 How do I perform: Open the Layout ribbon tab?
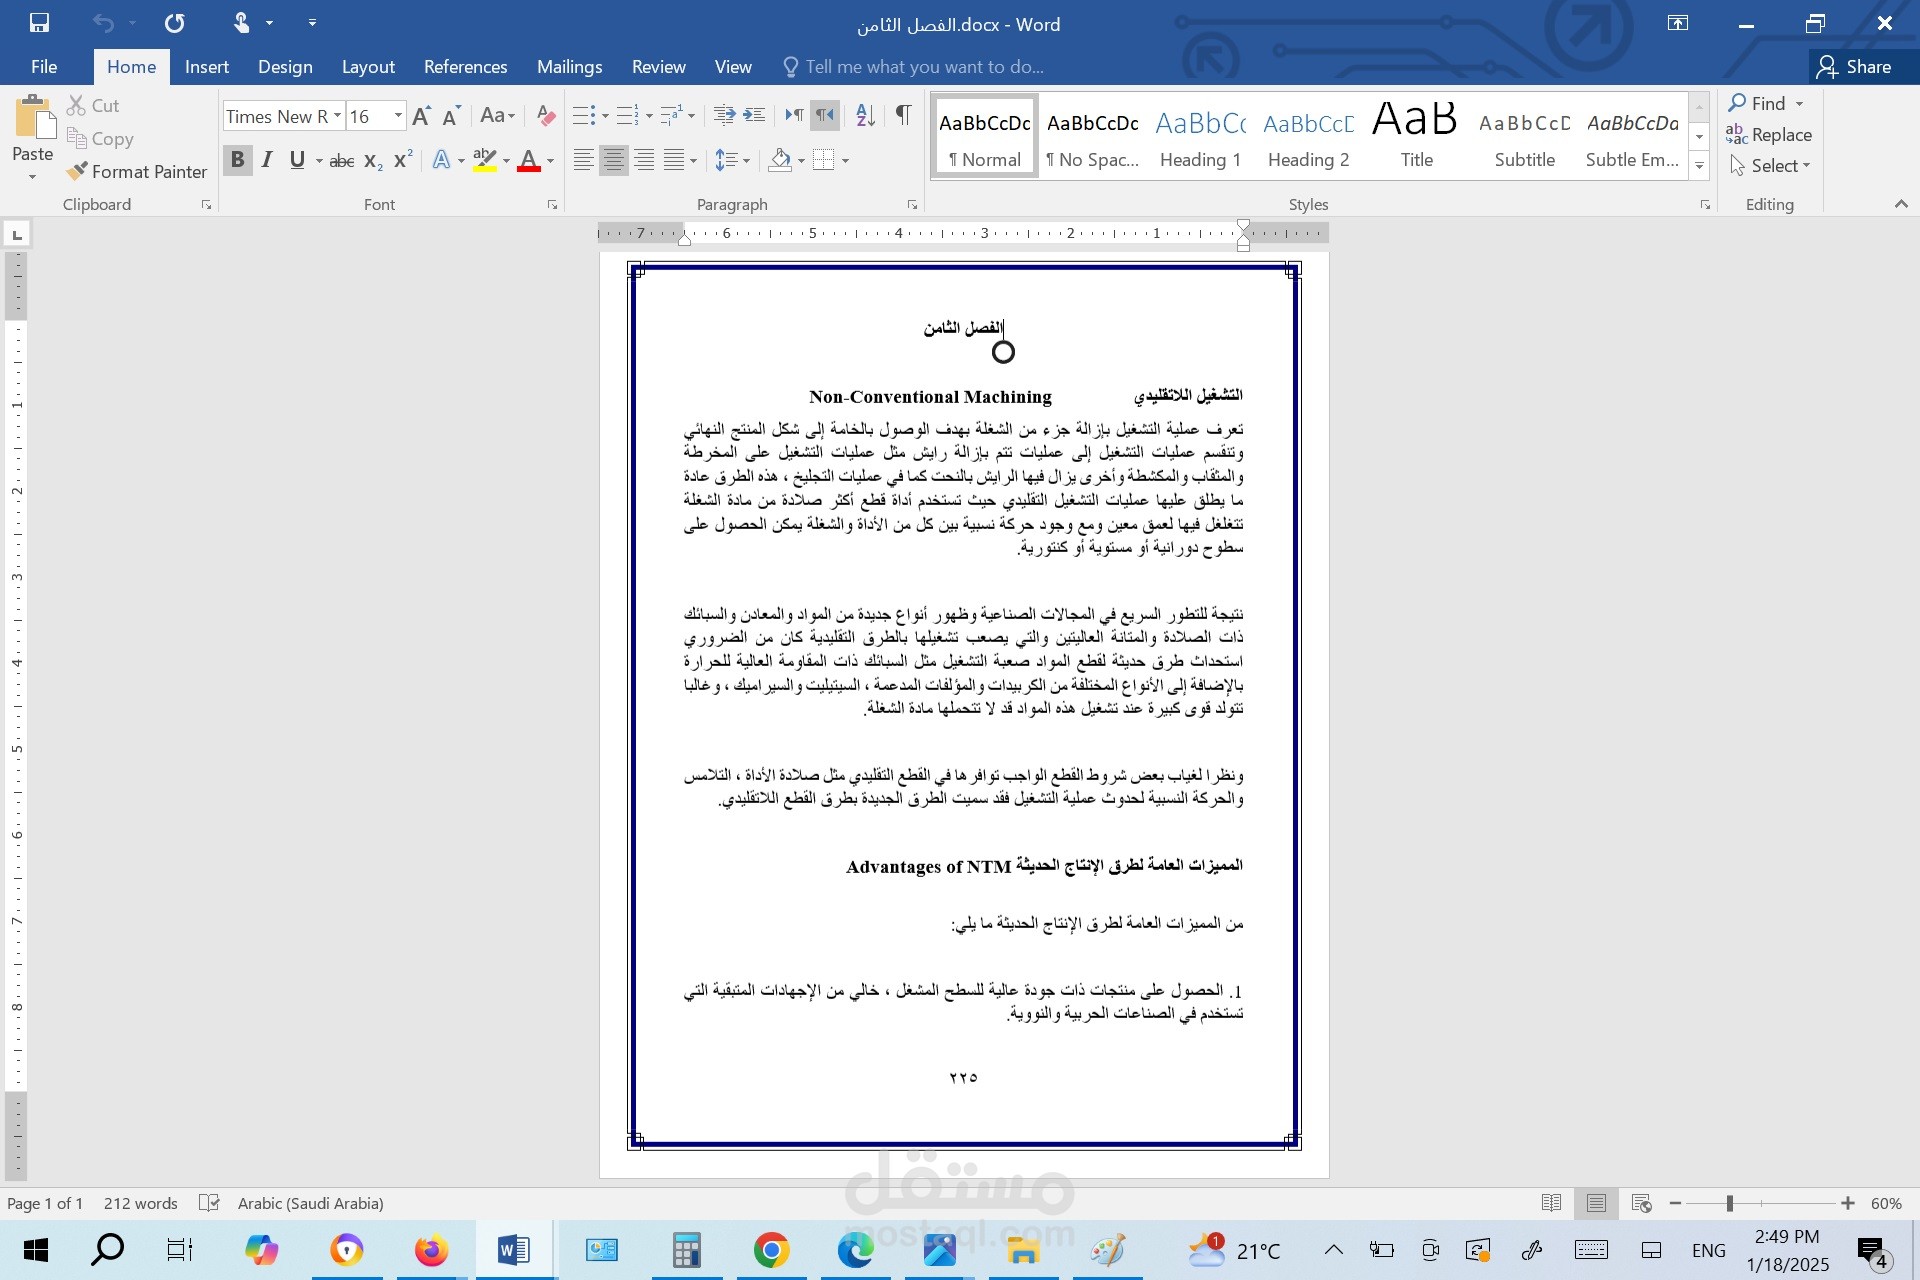point(368,67)
